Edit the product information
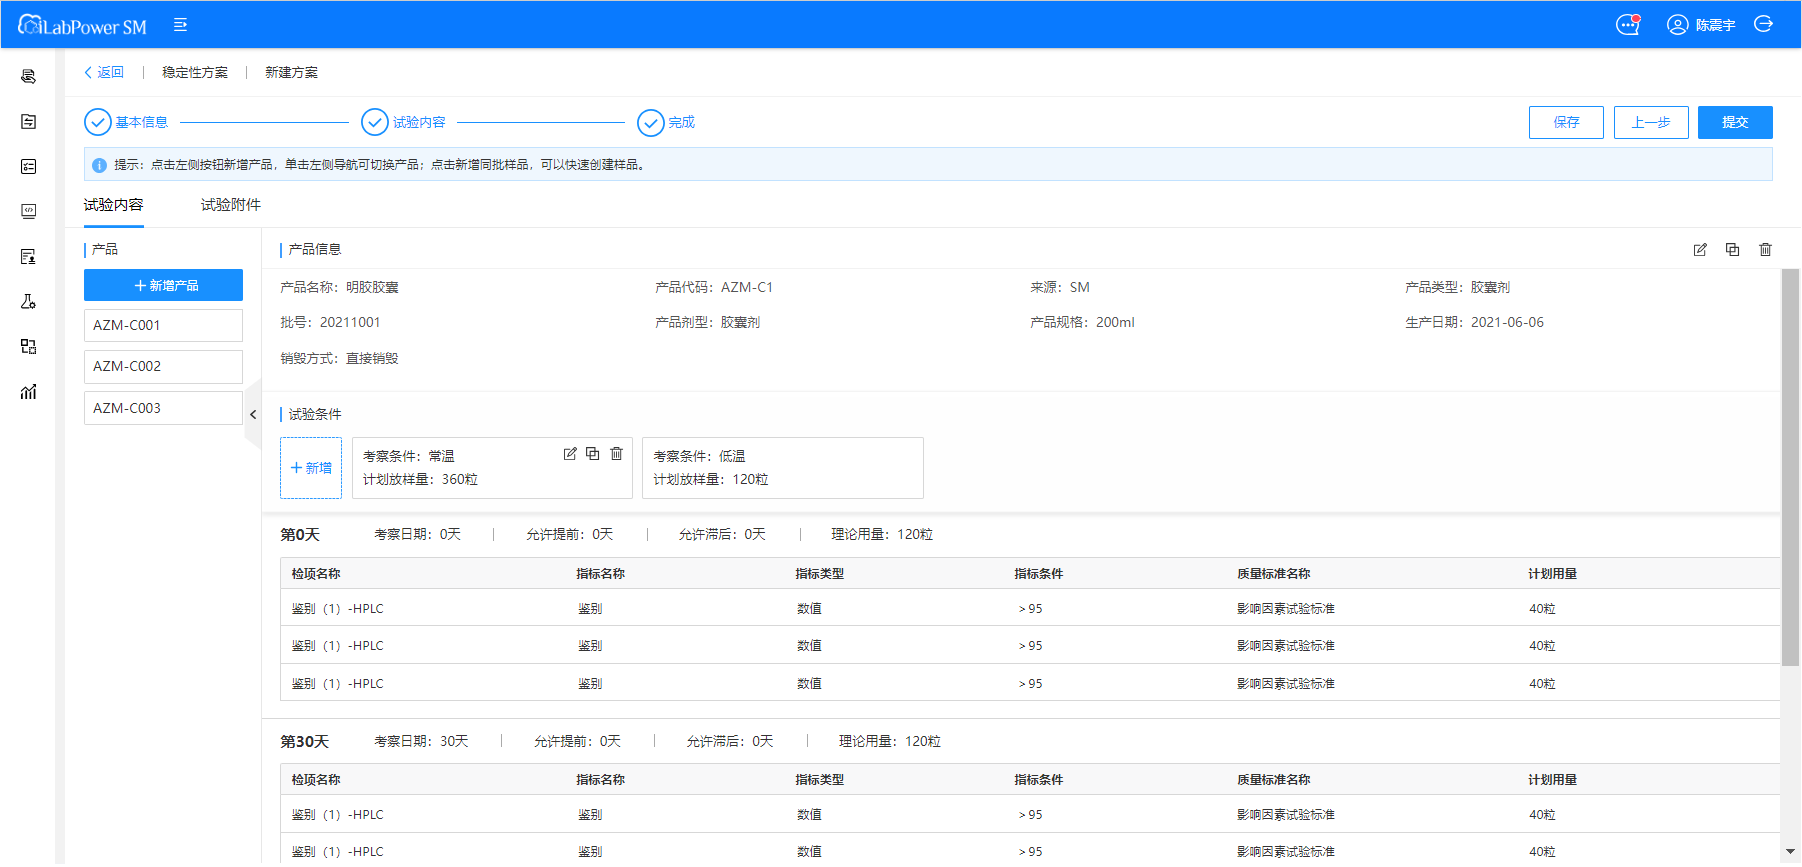 pos(1700,250)
